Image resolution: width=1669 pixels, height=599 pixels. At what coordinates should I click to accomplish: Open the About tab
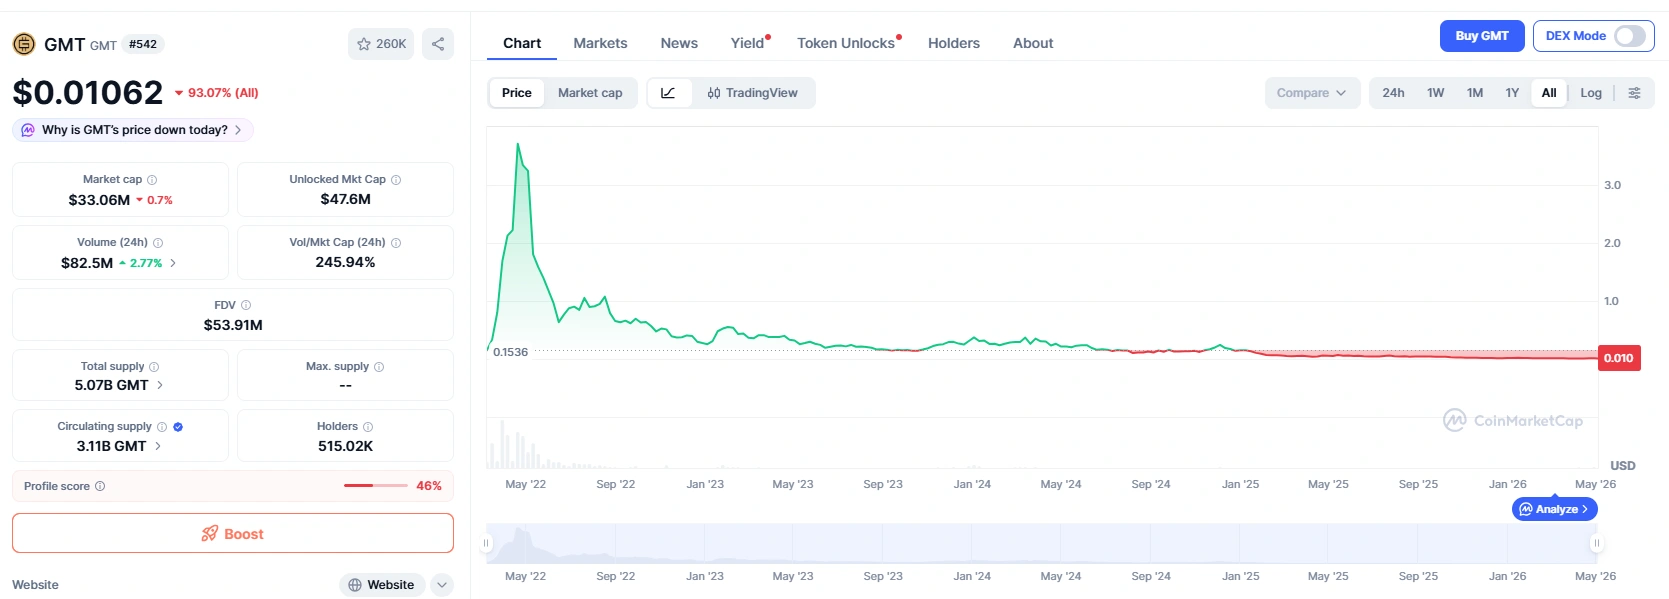[1033, 43]
